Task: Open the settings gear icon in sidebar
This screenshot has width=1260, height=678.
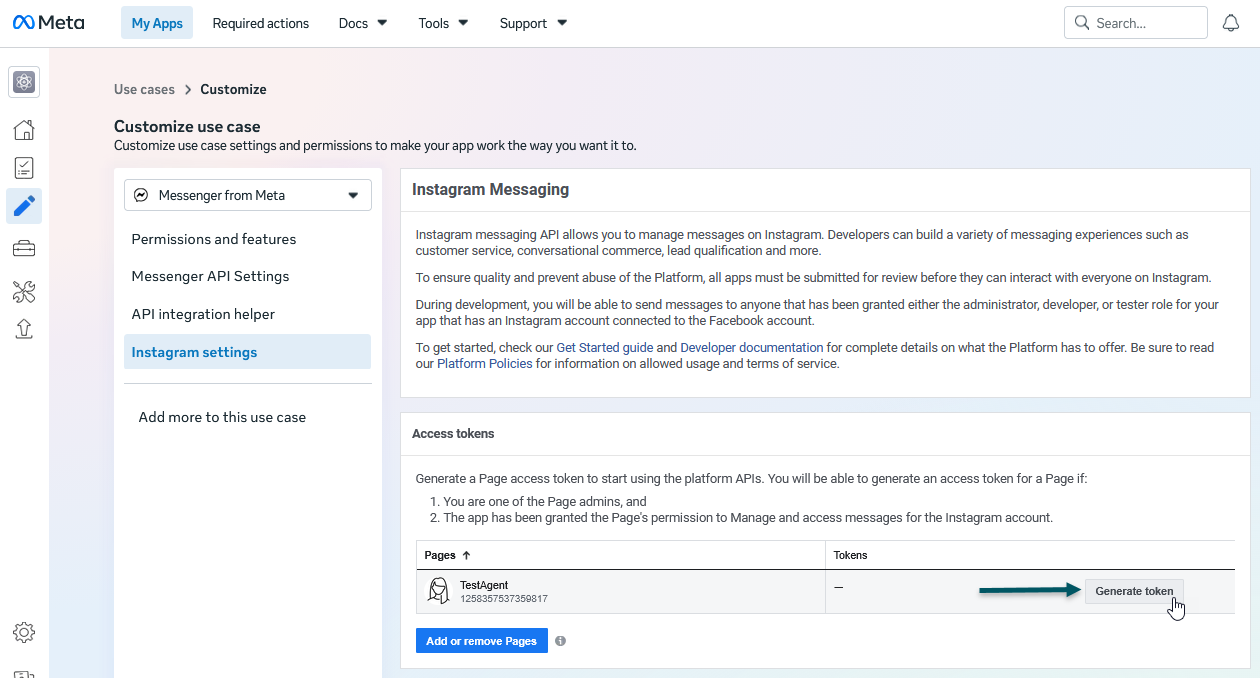Action: (24, 632)
